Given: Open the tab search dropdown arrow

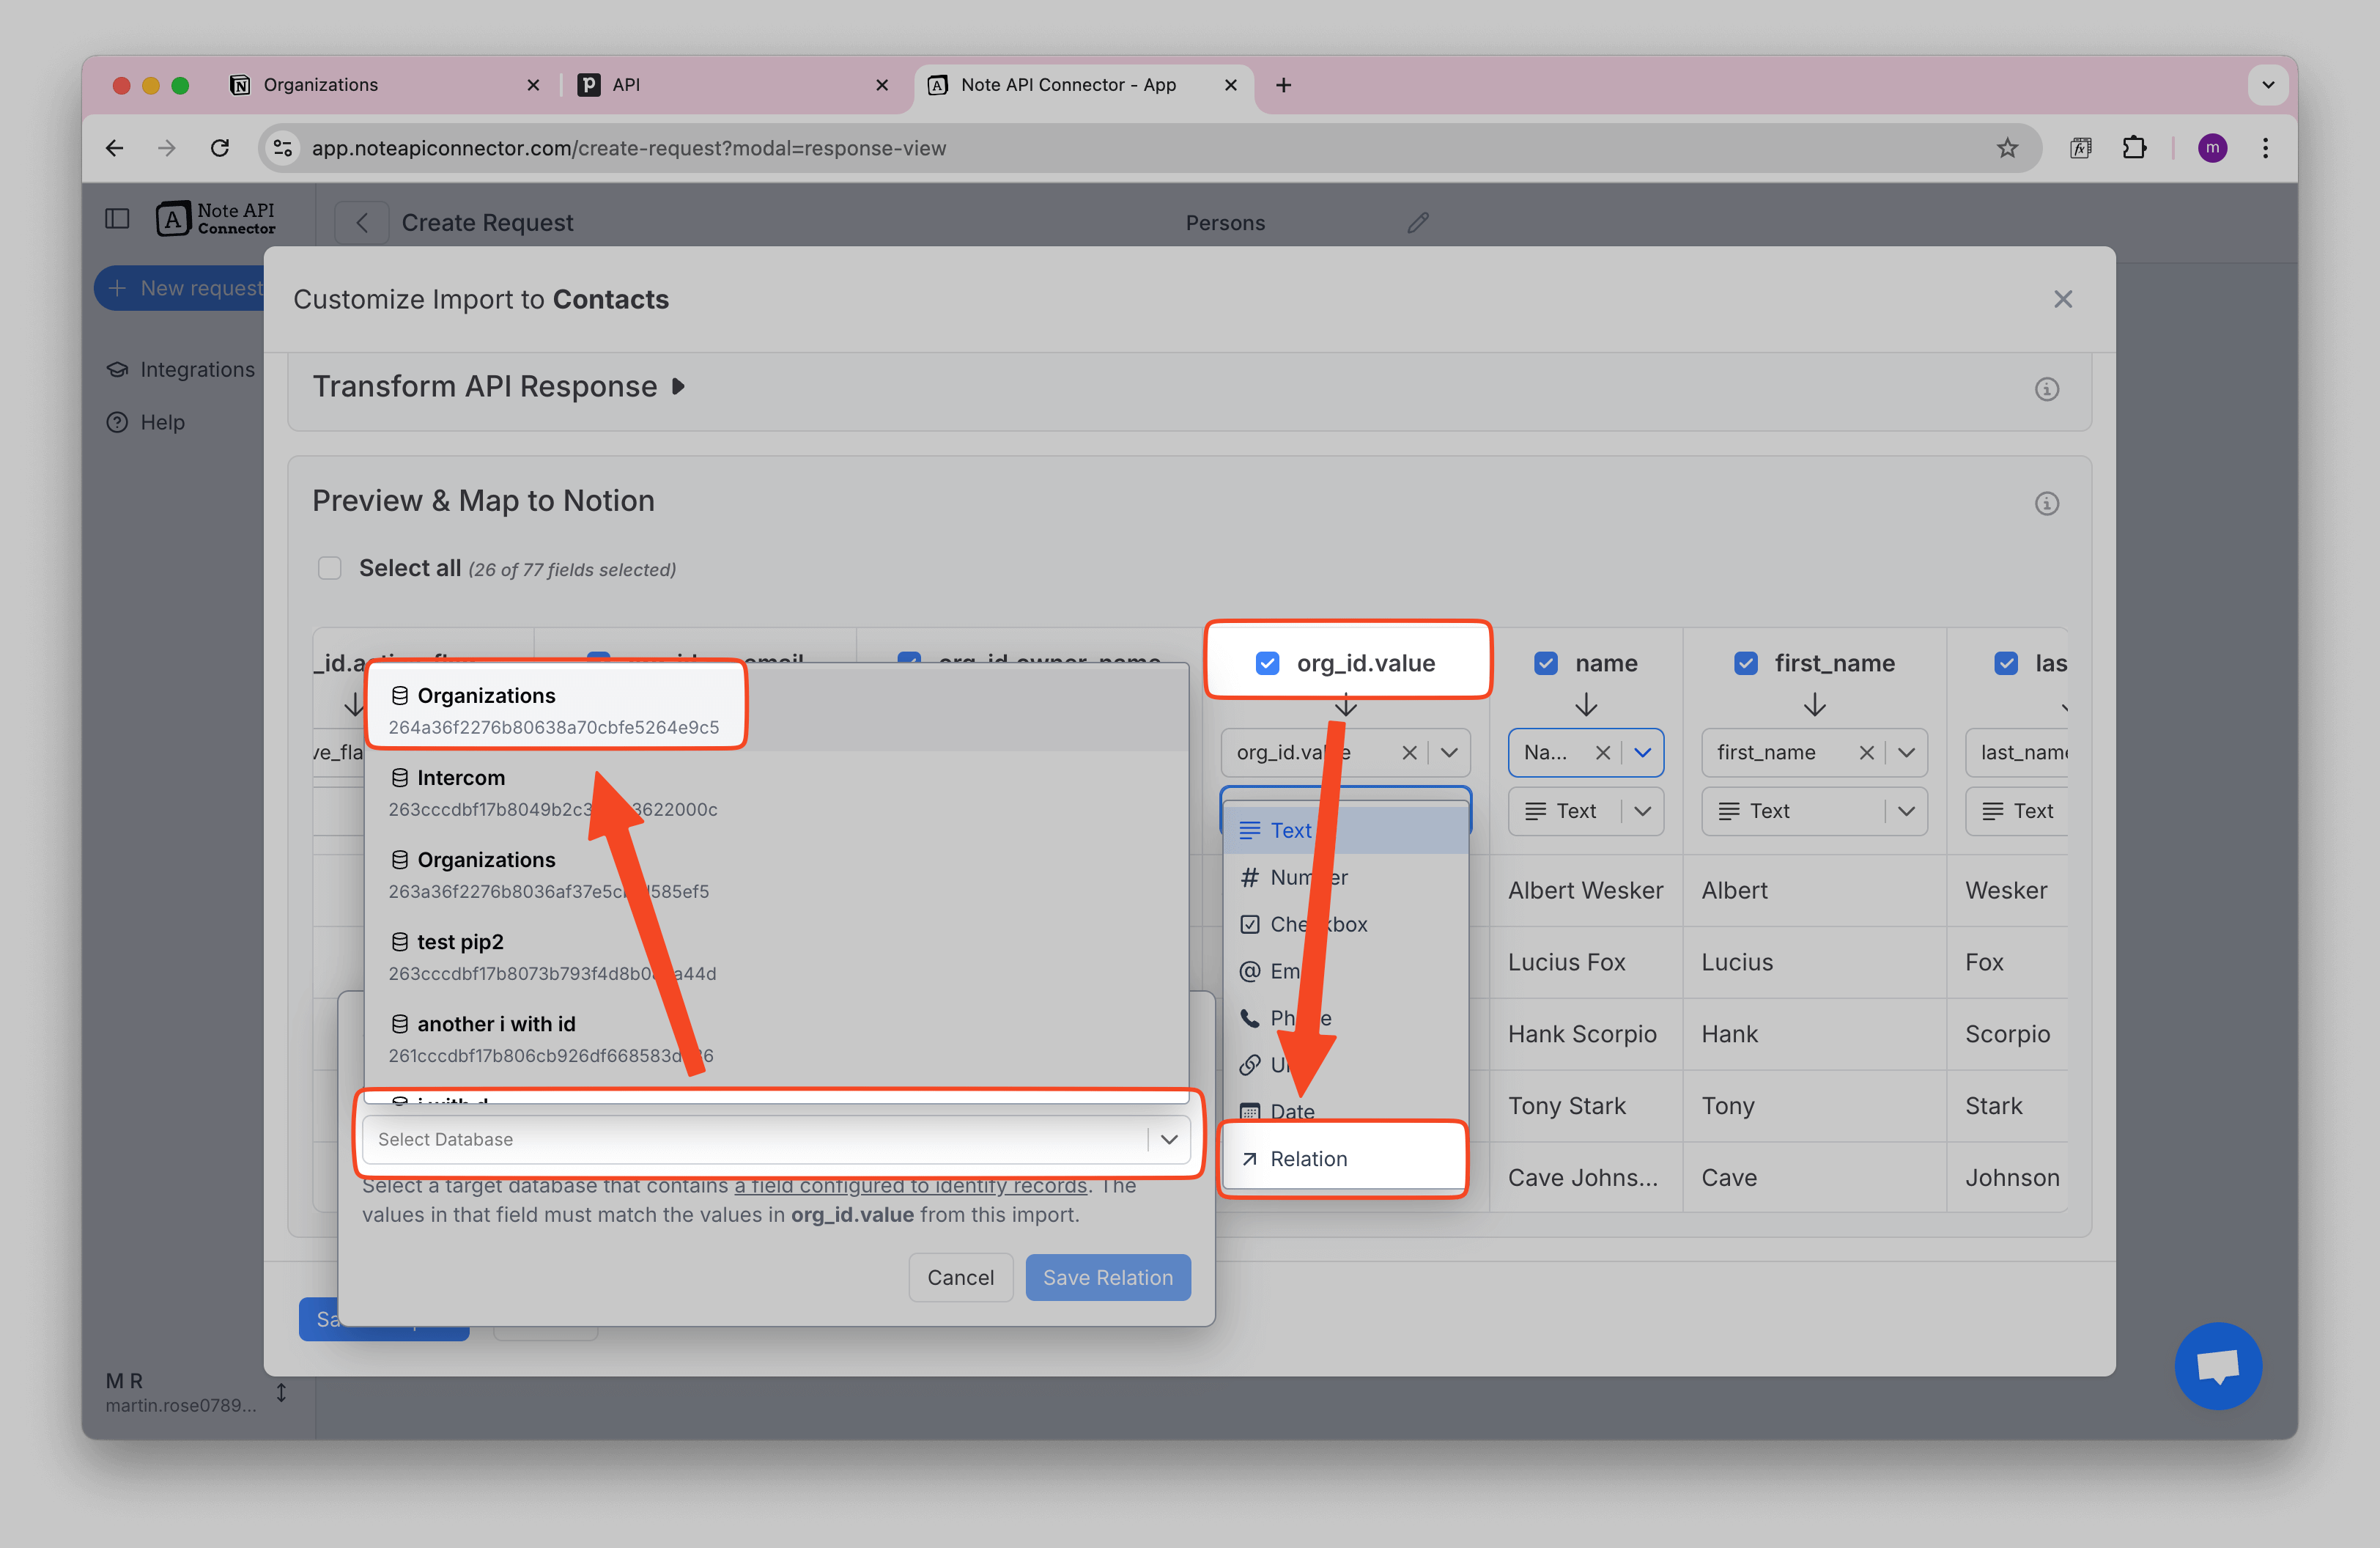Looking at the screenshot, I should tap(2268, 85).
